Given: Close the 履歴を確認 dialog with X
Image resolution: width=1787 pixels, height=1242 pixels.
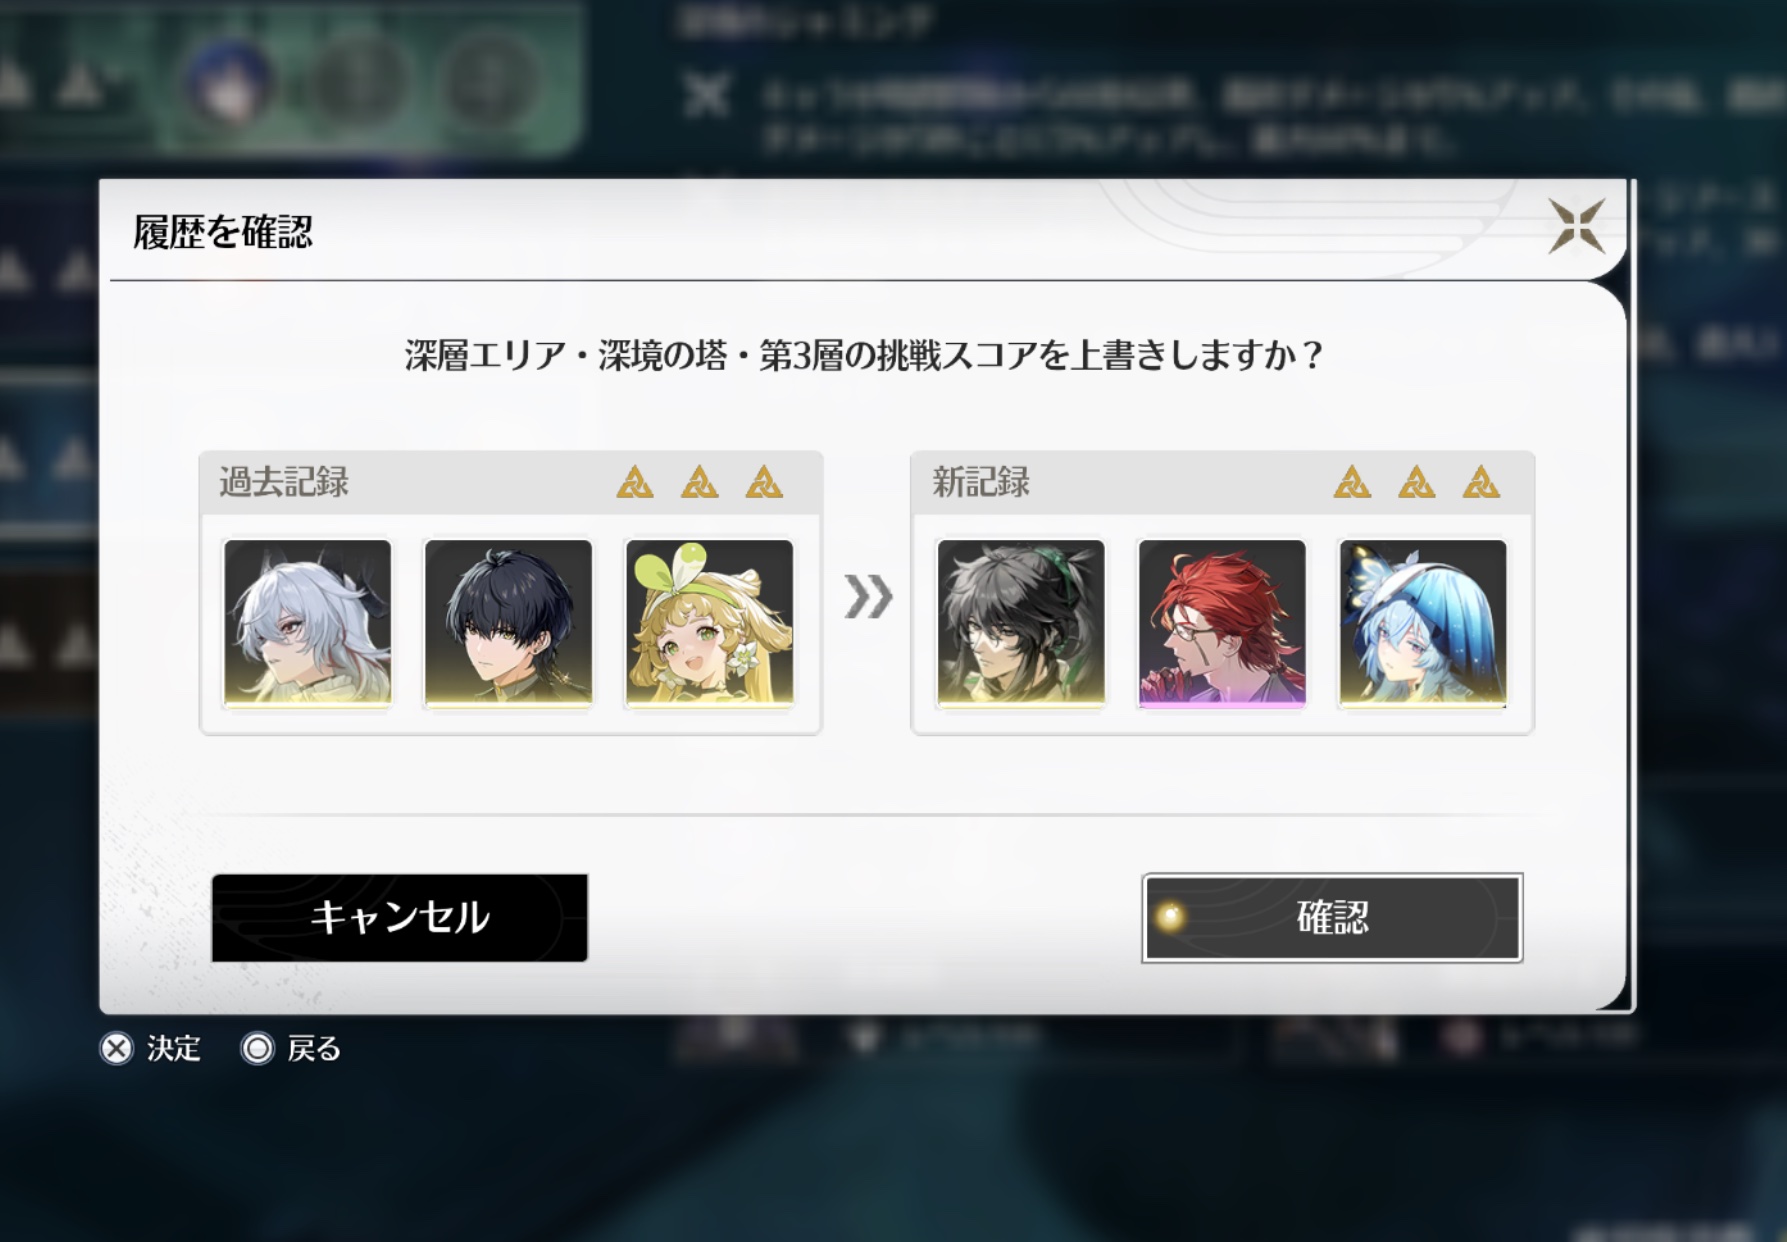Looking at the screenshot, I should tap(1576, 226).
